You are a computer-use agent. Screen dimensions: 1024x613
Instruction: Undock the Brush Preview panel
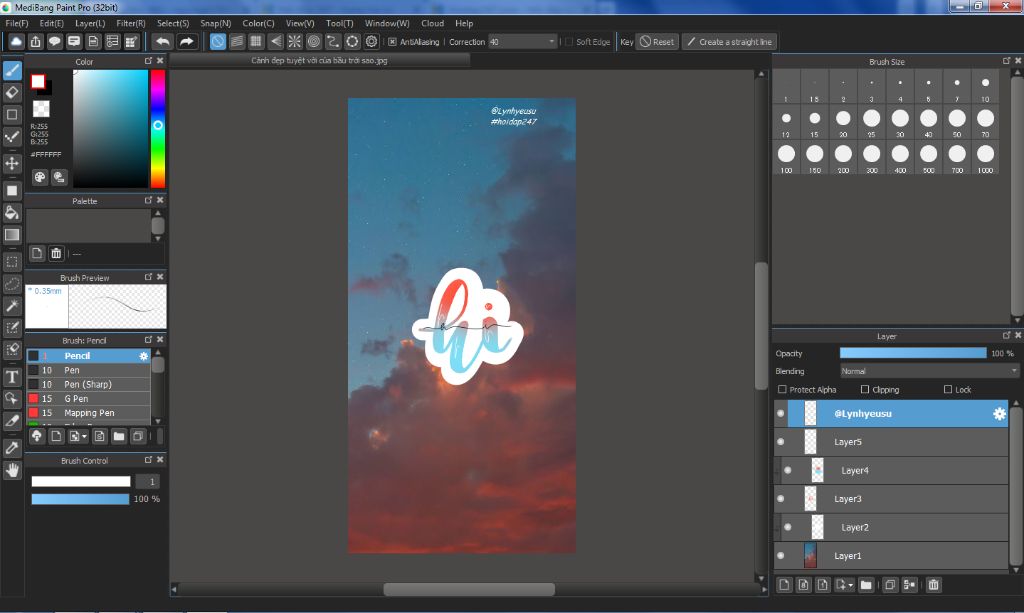click(148, 277)
